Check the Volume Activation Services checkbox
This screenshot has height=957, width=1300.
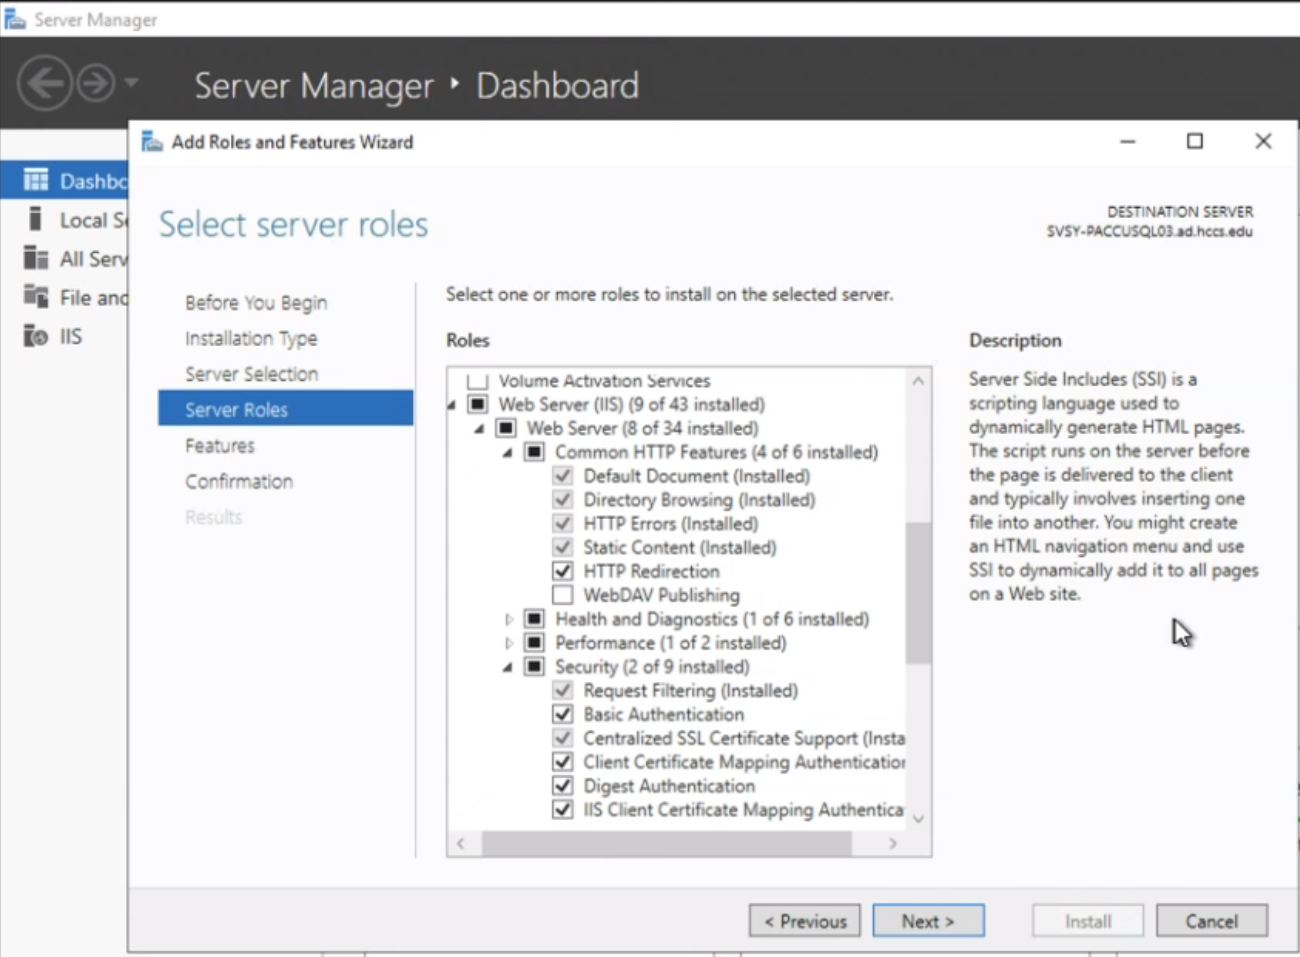(478, 381)
